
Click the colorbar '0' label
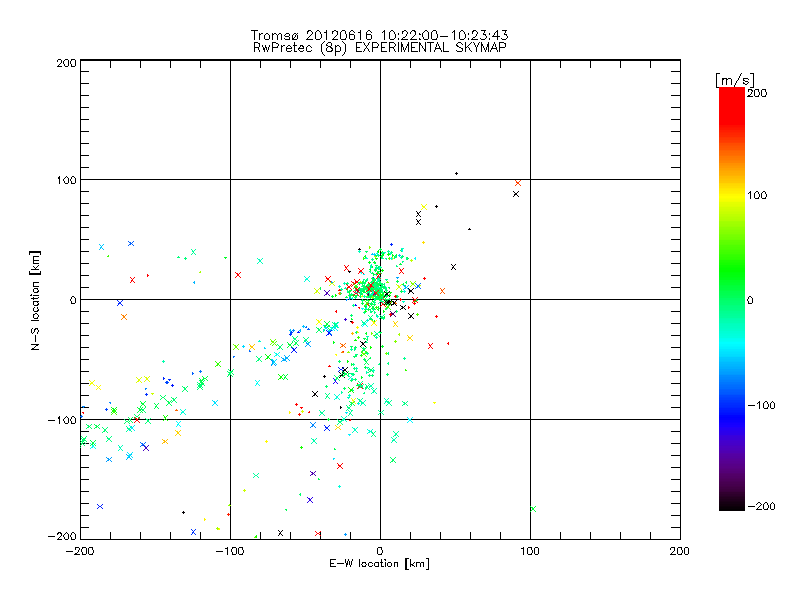[750, 300]
